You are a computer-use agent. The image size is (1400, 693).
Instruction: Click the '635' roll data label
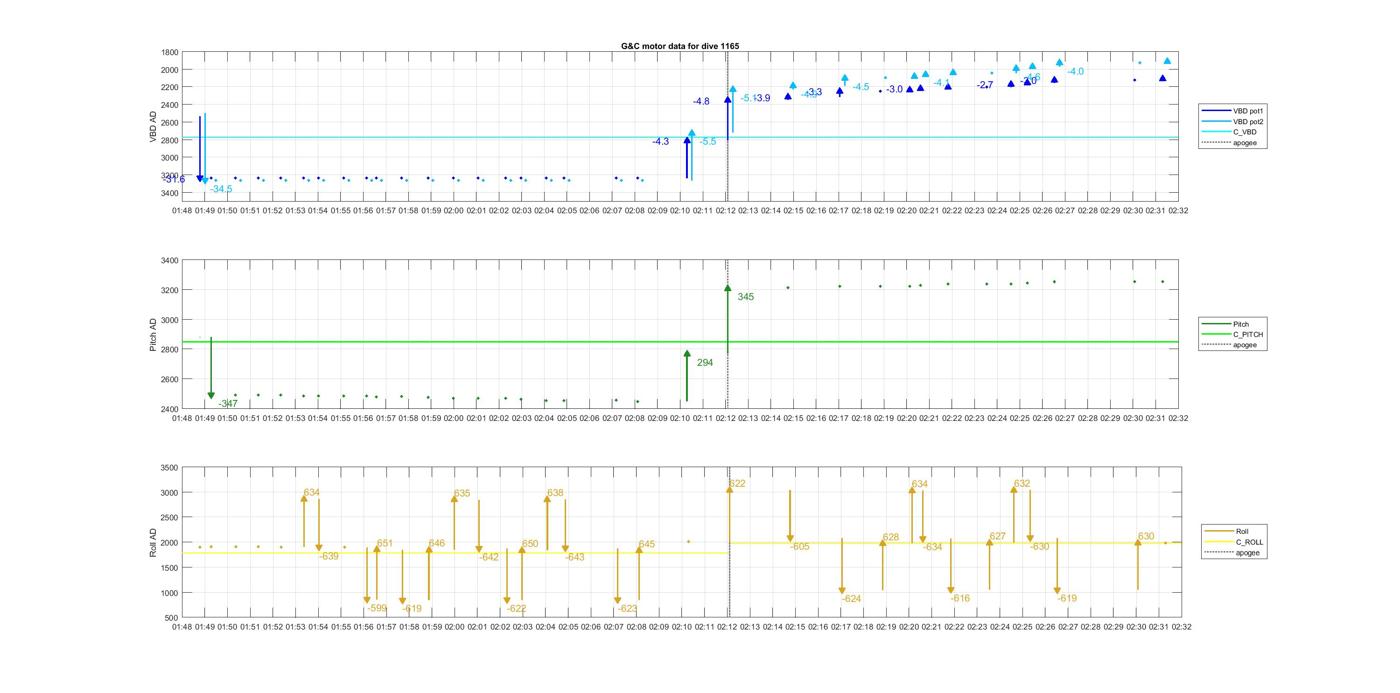pos(462,494)
